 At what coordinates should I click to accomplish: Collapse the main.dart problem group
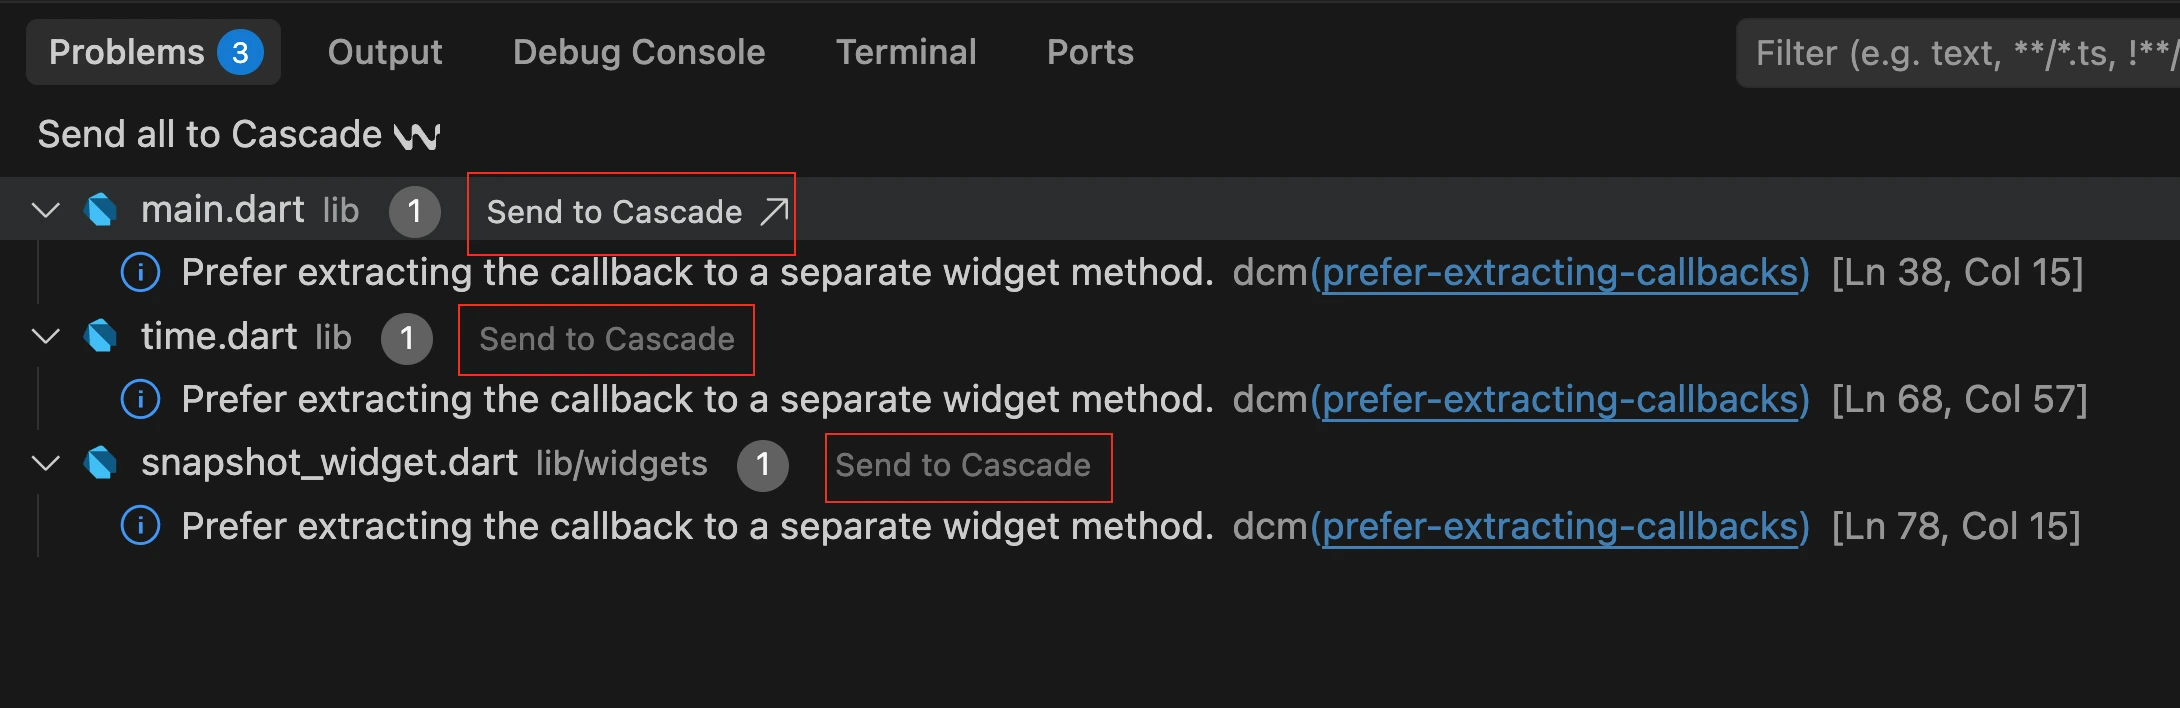click(44, 209)
